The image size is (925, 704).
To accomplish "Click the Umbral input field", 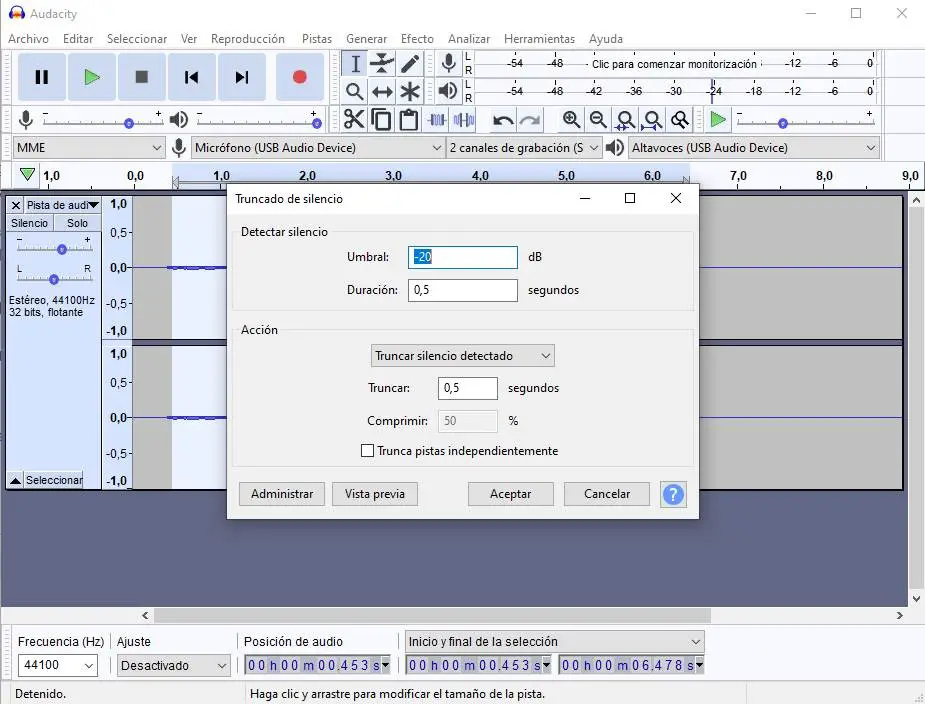I will point(463,257).
